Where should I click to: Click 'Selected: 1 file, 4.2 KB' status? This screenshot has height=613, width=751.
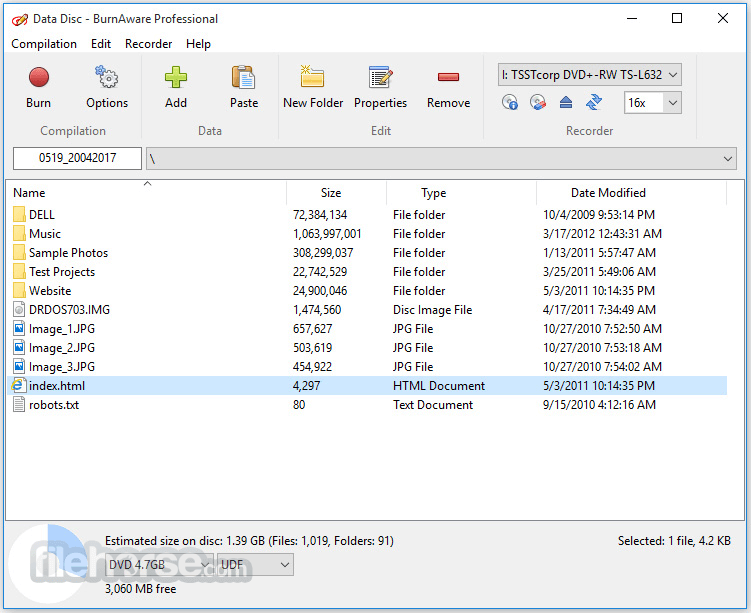point(674,541)
